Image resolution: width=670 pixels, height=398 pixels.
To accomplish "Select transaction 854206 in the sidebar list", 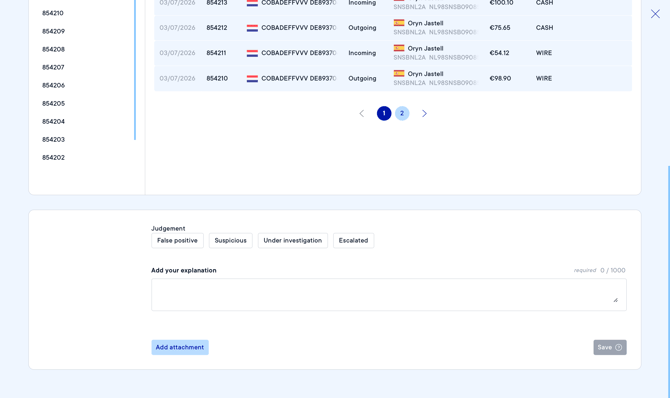I will click(53, 85).
